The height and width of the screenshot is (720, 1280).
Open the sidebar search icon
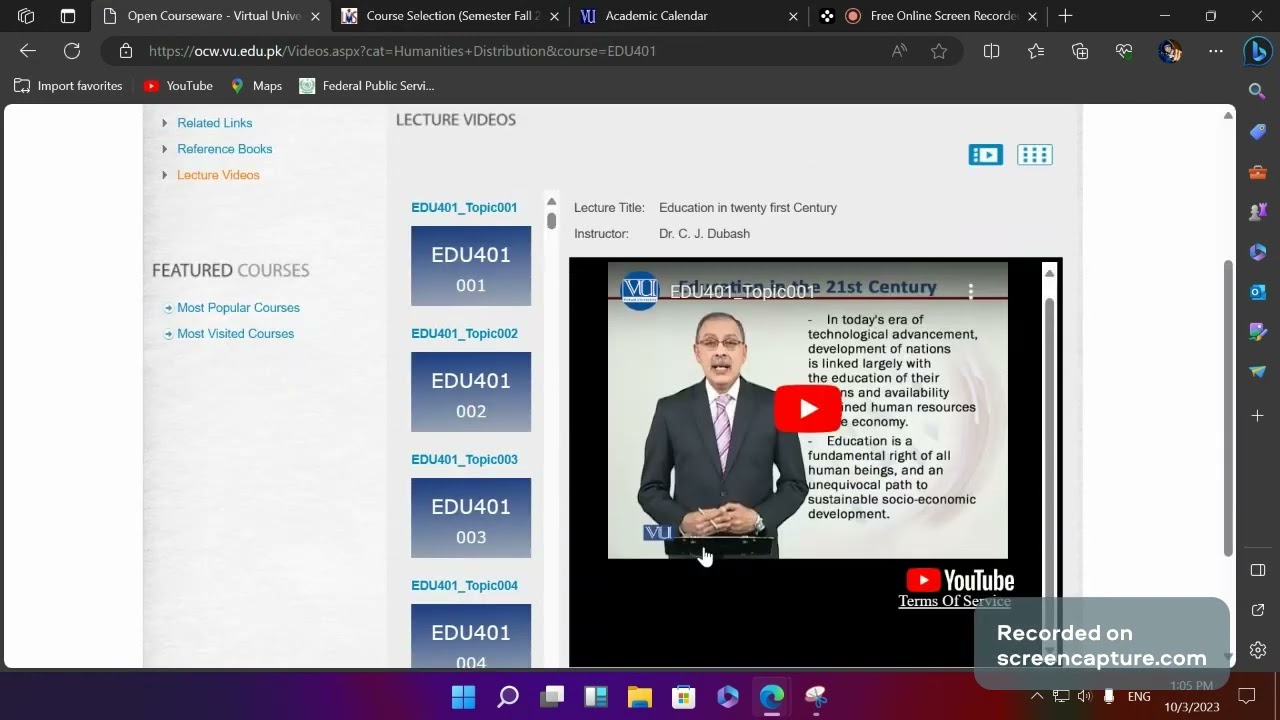tap(1258, 91)
